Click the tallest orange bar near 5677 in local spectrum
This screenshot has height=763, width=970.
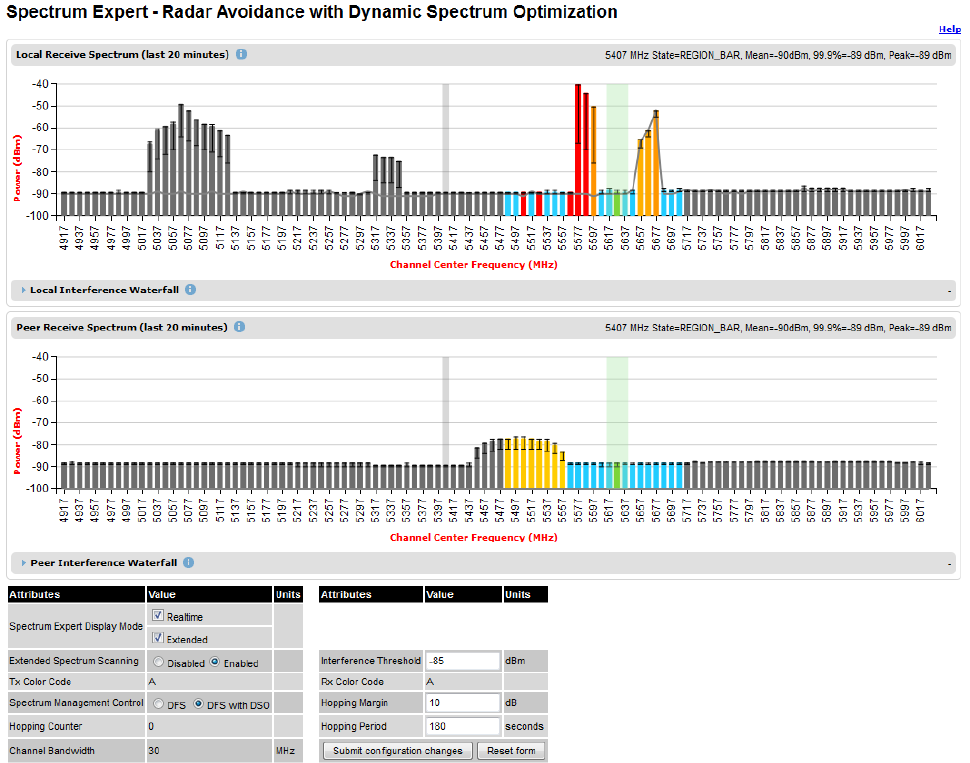click(656, 163)
